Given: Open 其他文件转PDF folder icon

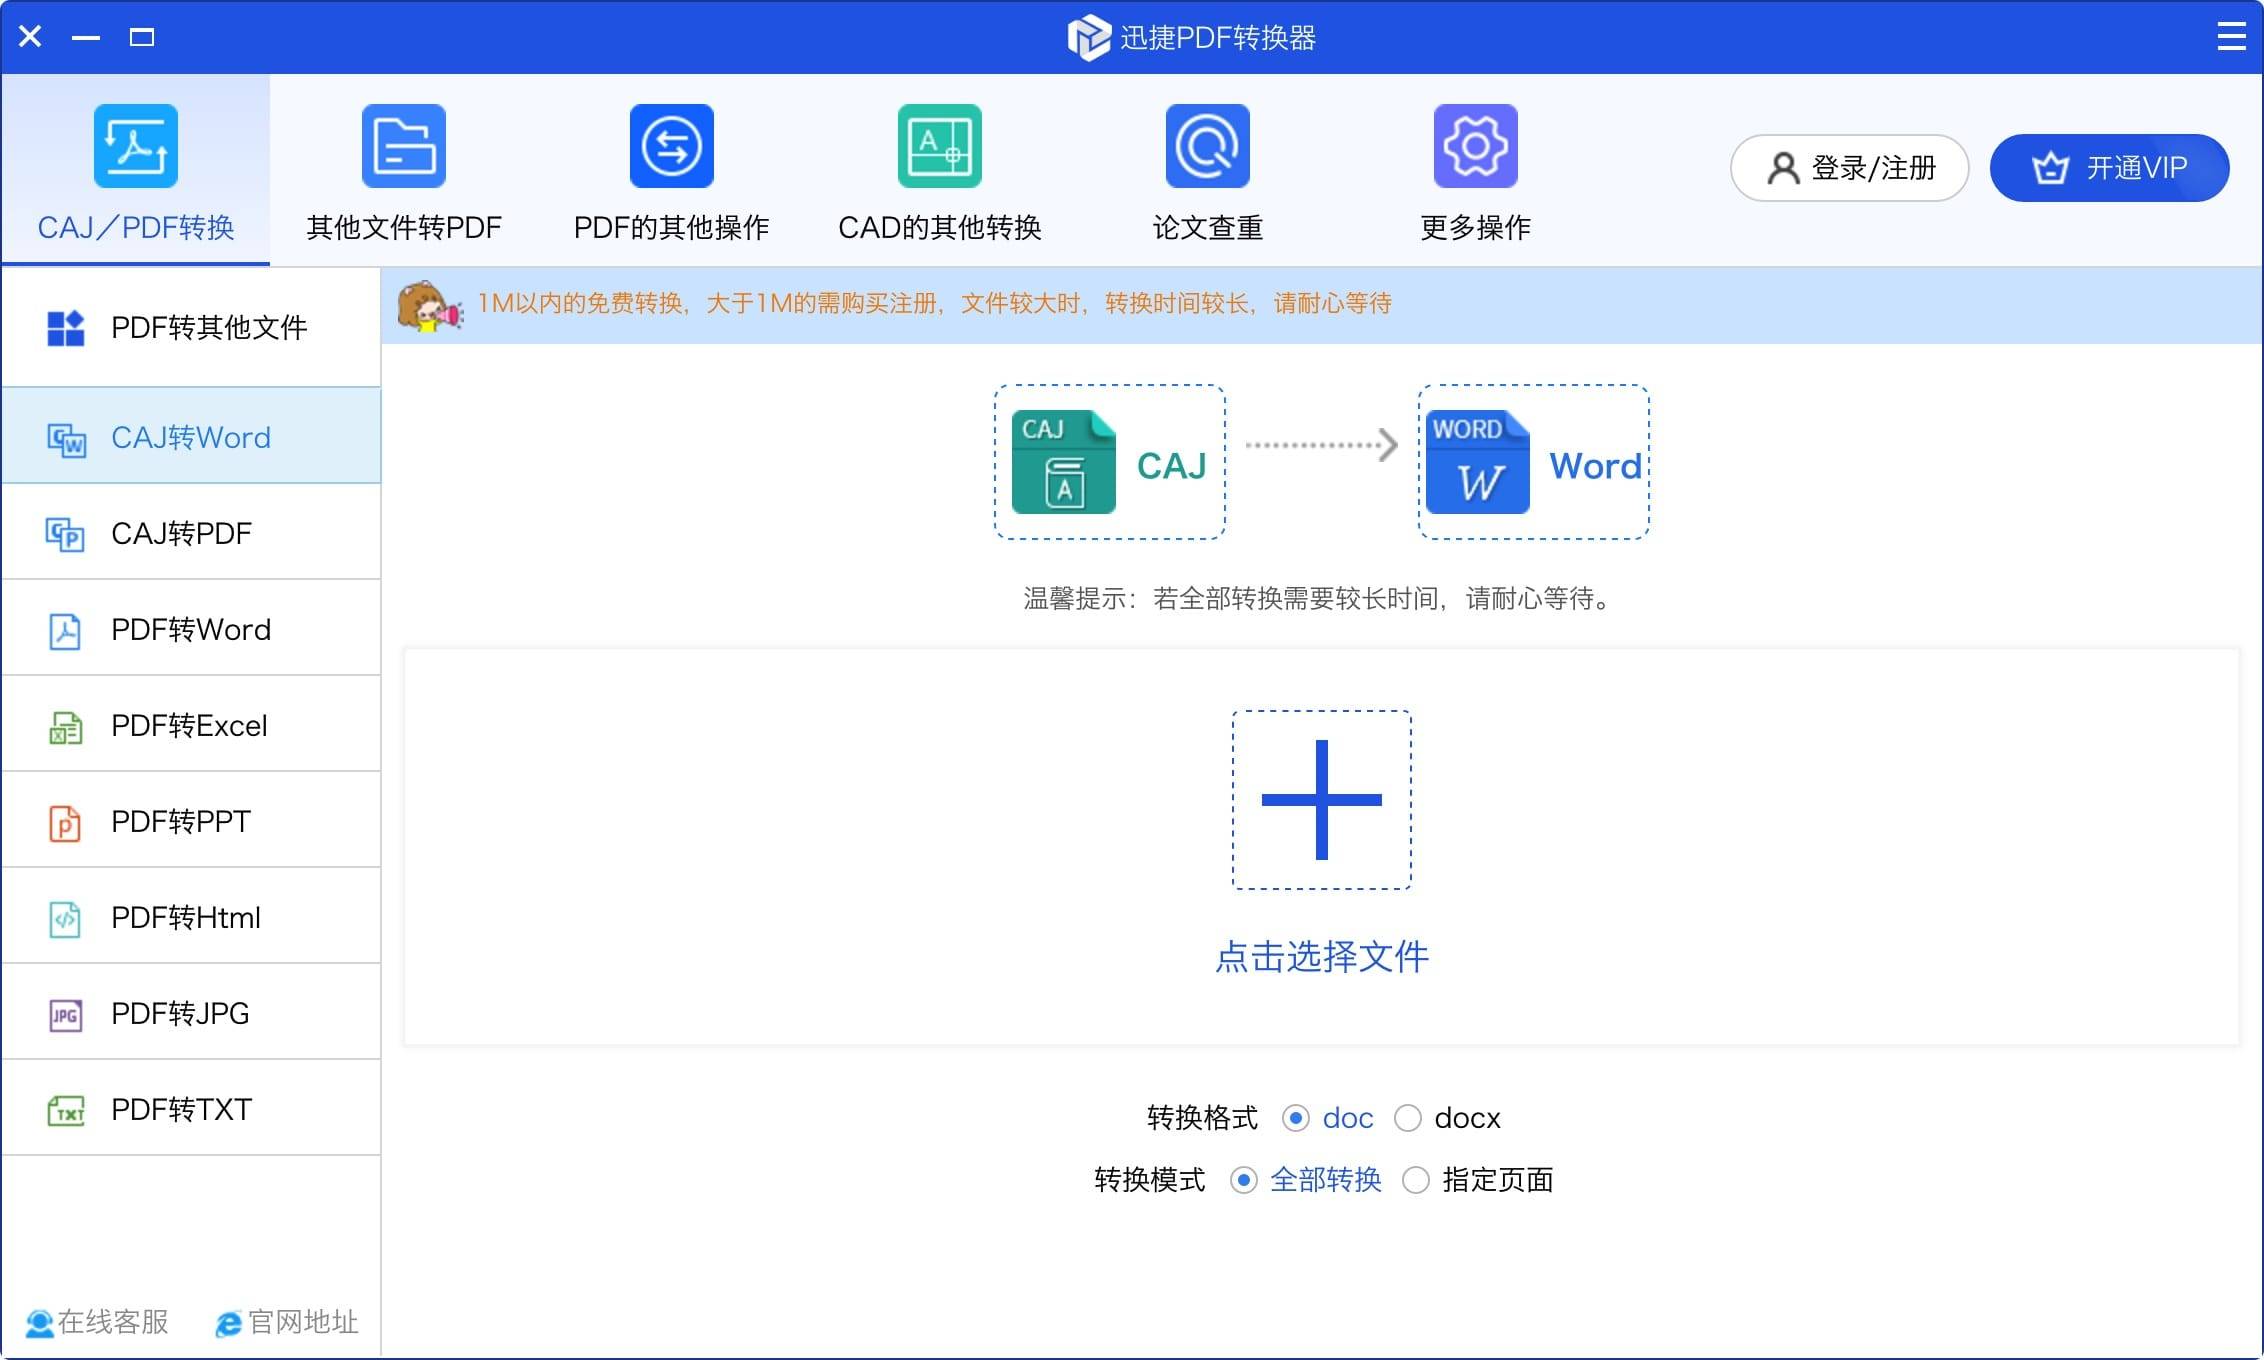Looking at the screenshot, I should (x=404, y=146).
